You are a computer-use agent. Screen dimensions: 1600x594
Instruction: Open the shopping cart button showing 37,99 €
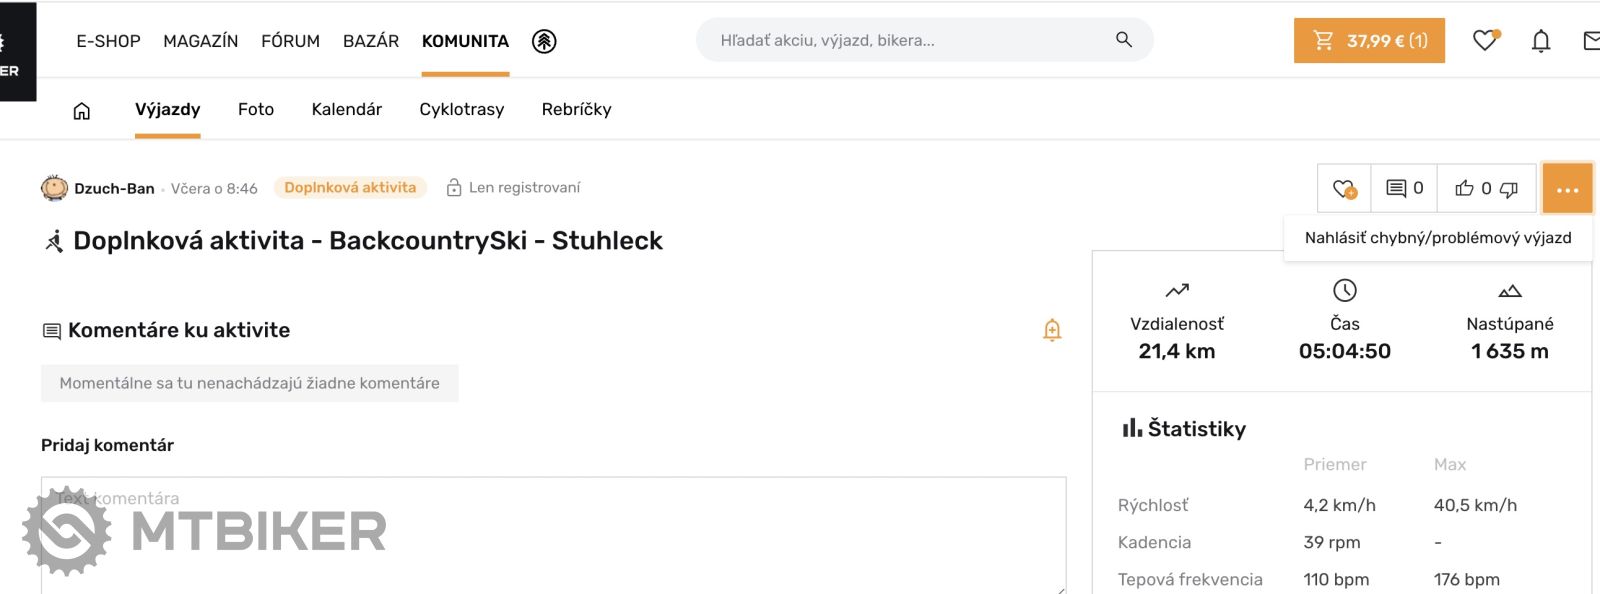coord(1369,40)
